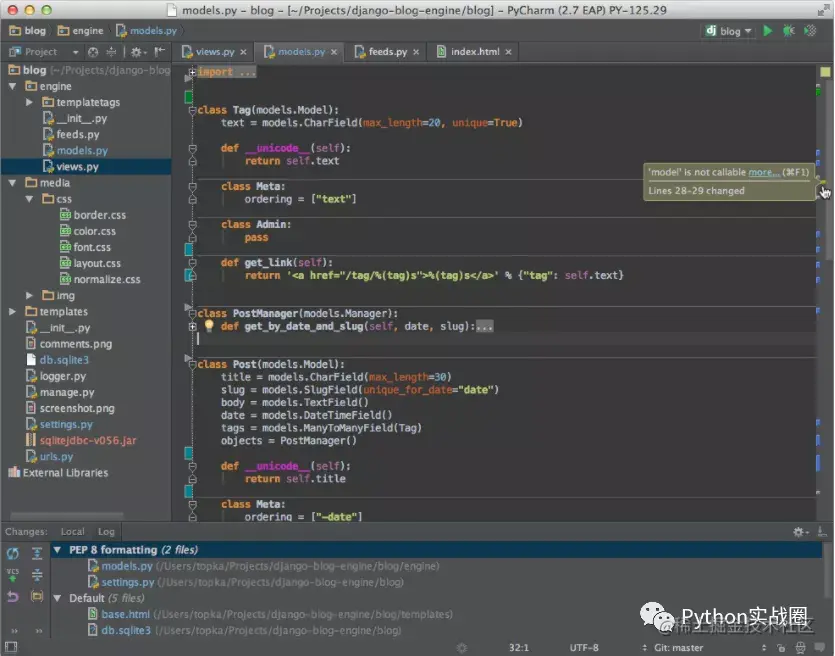This screenshot has height=656, width=835.
Task: Click the yellow group-by-directory icon
Action: point(37,596)
